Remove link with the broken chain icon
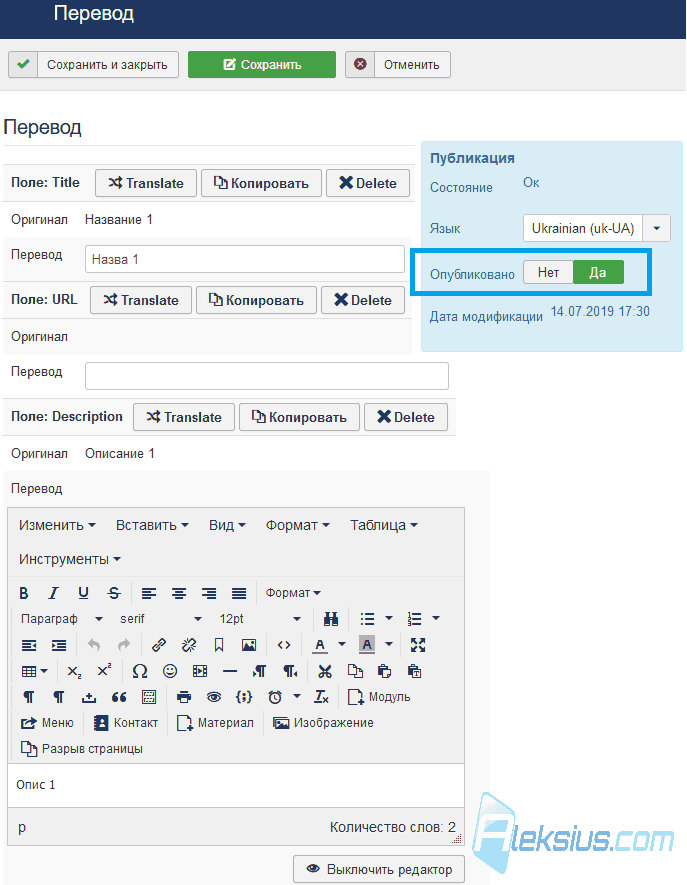Viewport: 687px width, 885px height. click(189, 645)
